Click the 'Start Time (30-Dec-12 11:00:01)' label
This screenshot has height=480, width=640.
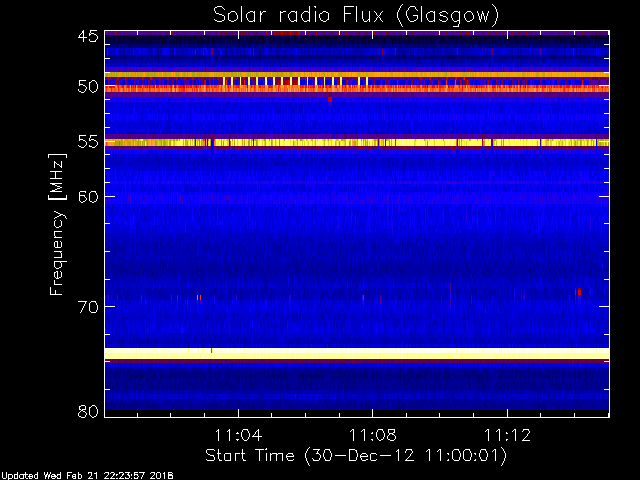click(x=356, y=456)
